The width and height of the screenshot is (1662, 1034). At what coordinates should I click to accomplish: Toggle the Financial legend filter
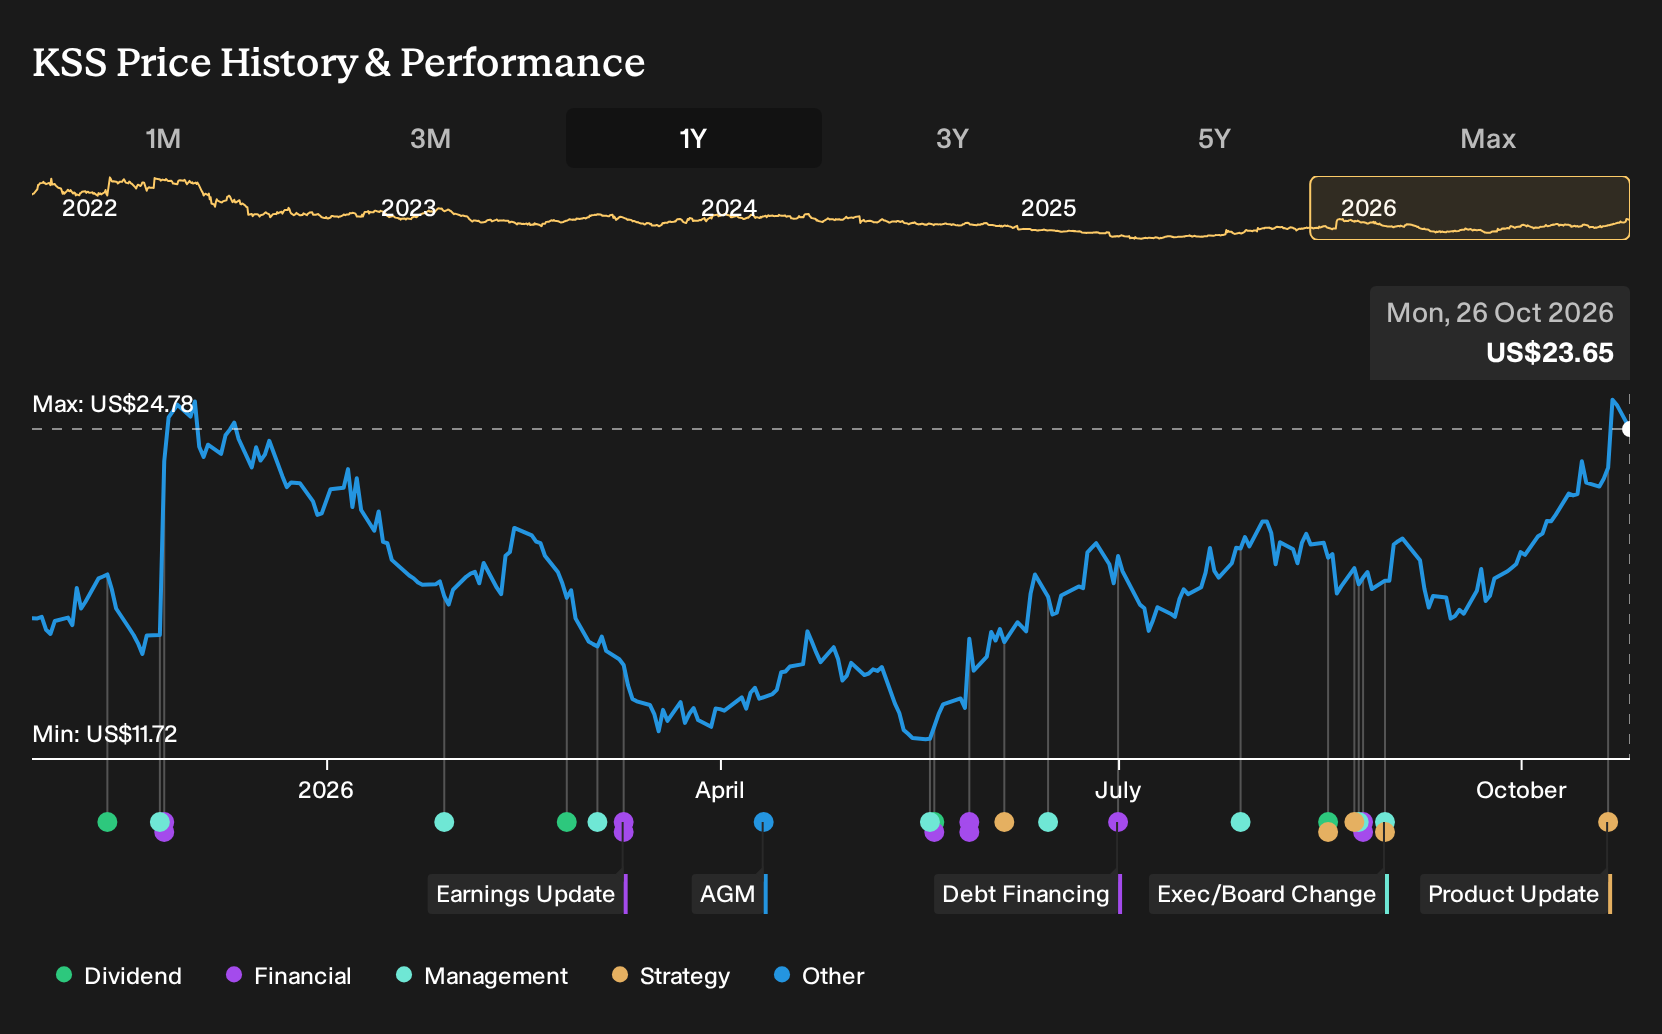[289, 975]
